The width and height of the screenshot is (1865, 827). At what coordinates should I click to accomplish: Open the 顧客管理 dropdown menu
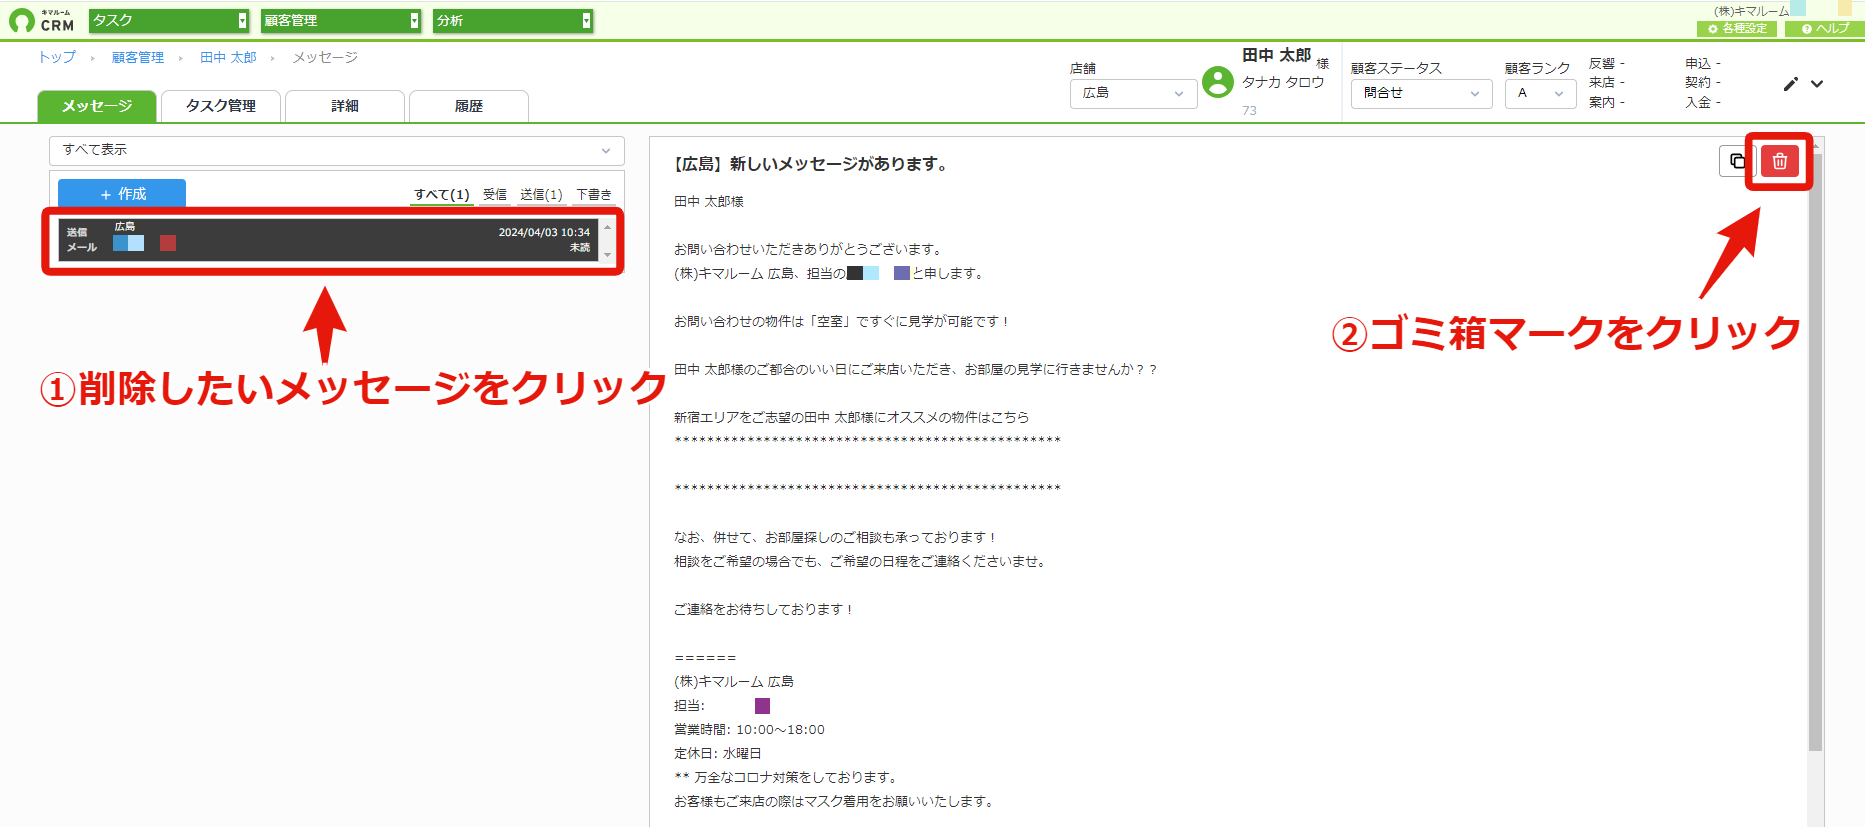click(341, 20)
